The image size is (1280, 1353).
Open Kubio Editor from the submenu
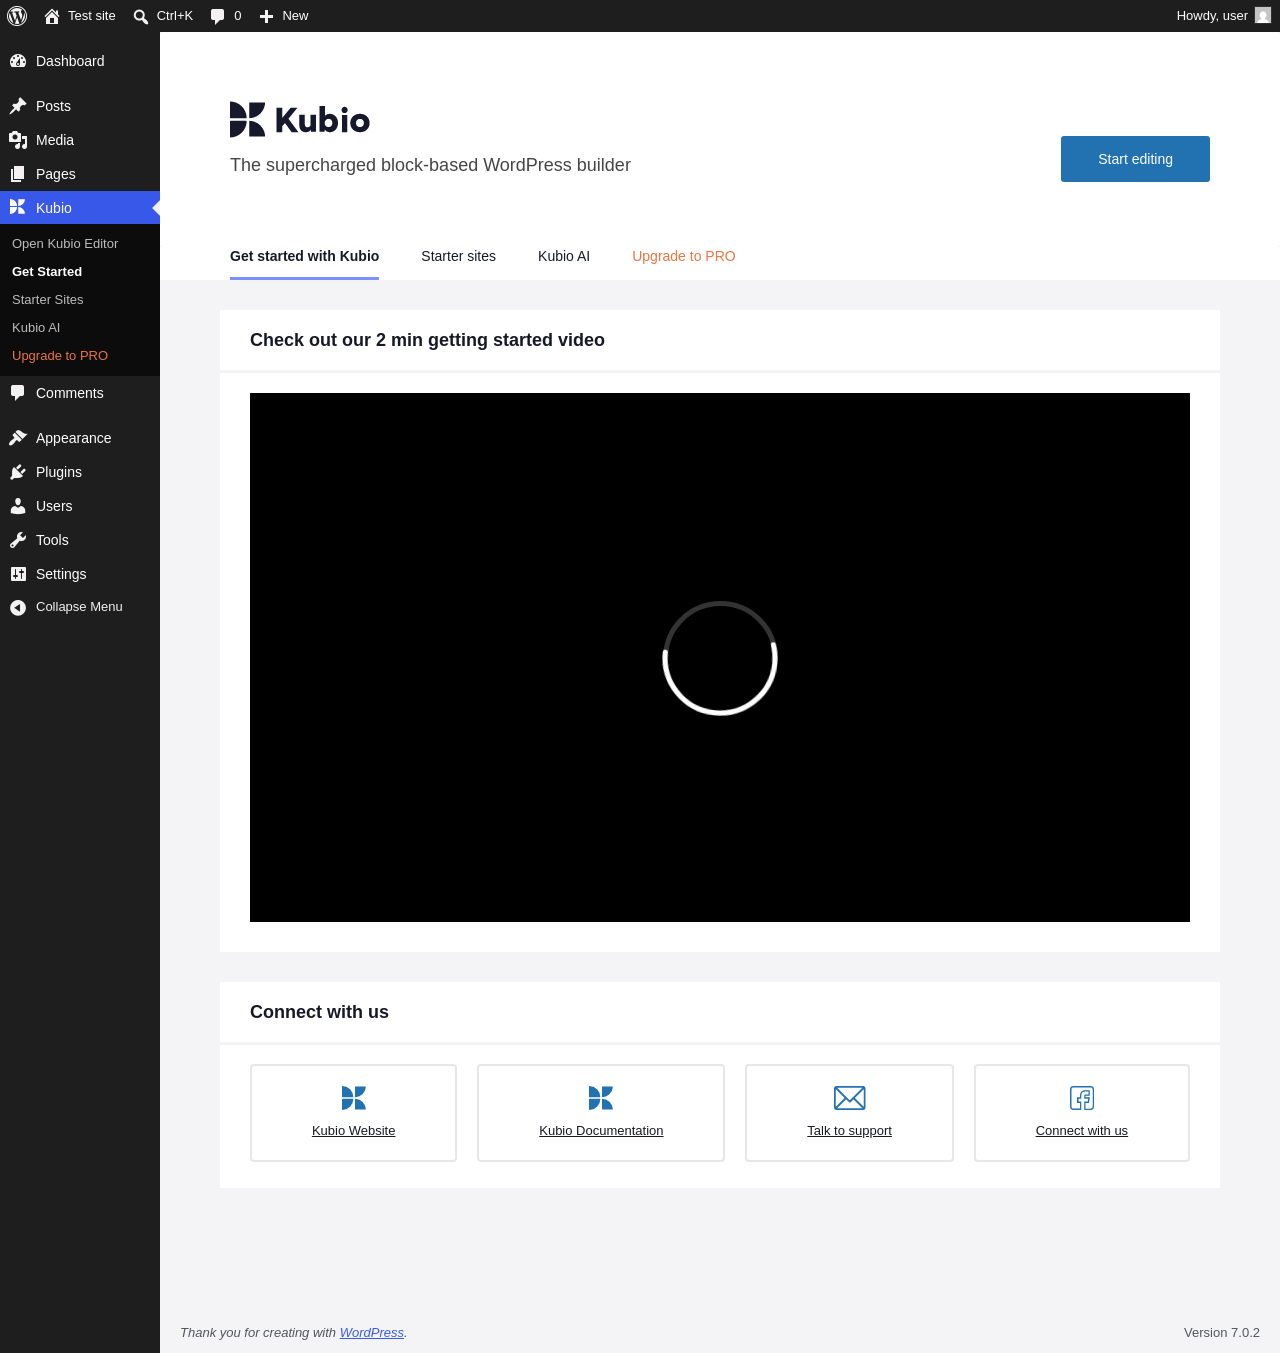(x=65, y=244)
